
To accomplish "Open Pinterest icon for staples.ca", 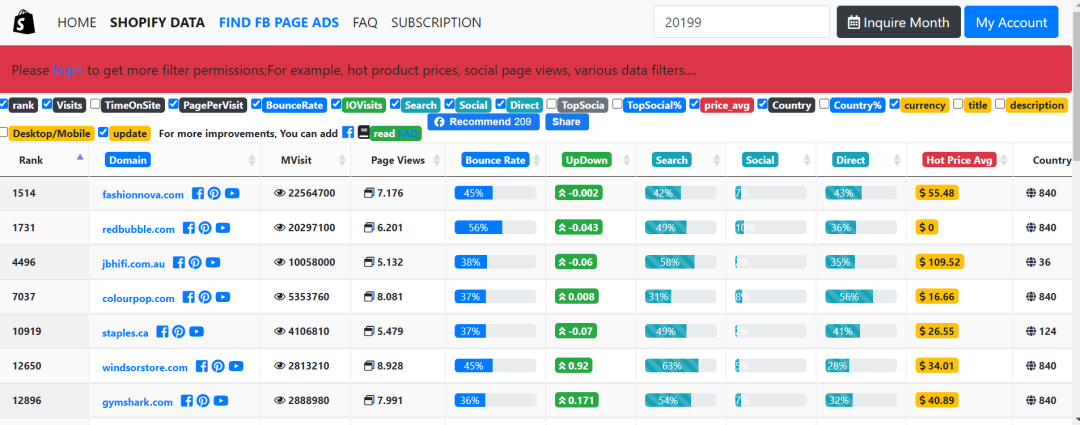I will pyautogui.click(x=178, y=331).
